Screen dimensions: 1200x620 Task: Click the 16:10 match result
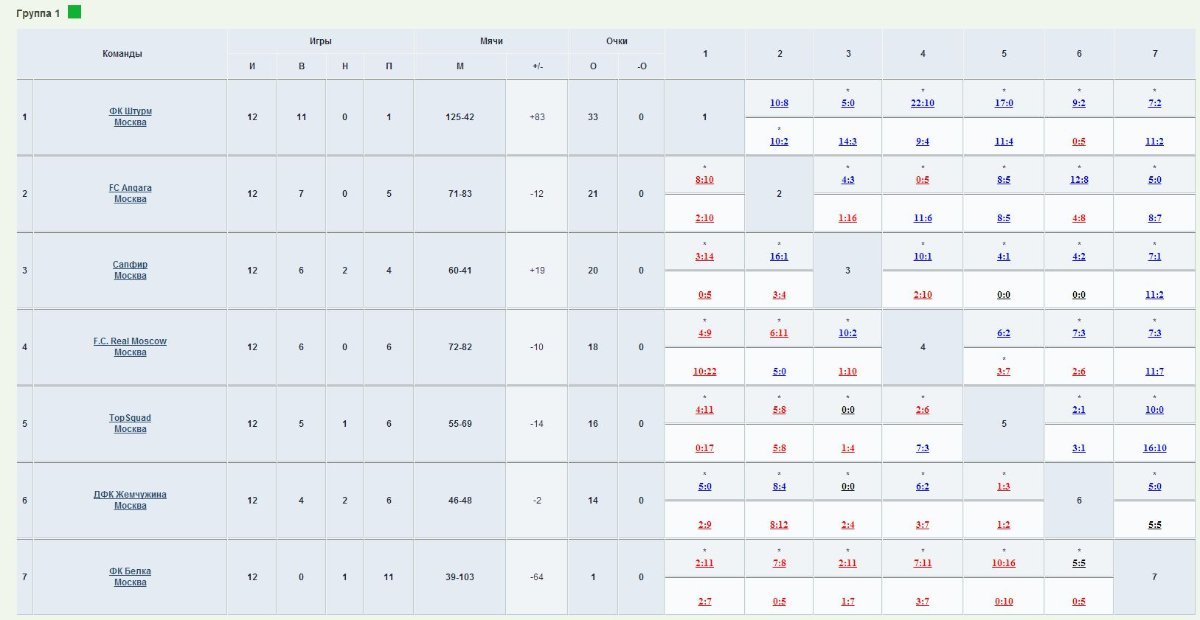1154,448
